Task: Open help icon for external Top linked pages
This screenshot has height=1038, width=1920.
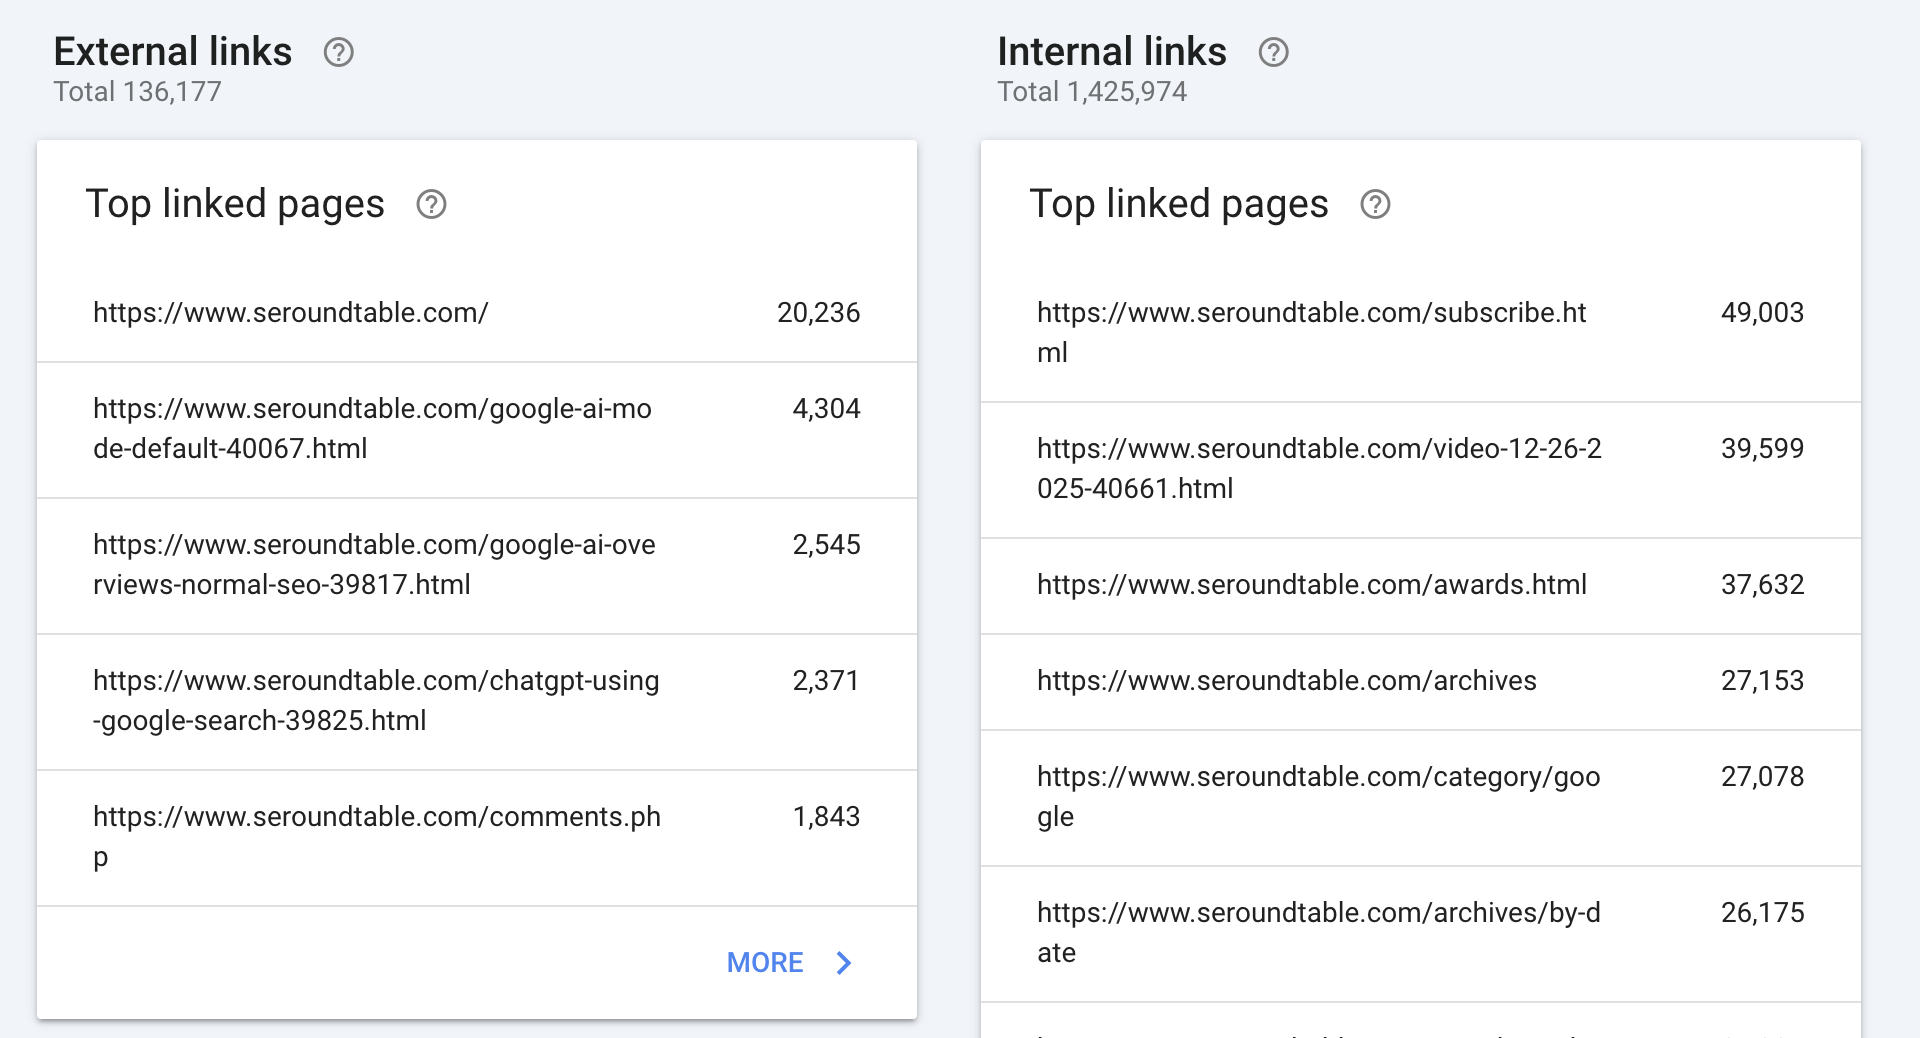Action: (431, 204)
